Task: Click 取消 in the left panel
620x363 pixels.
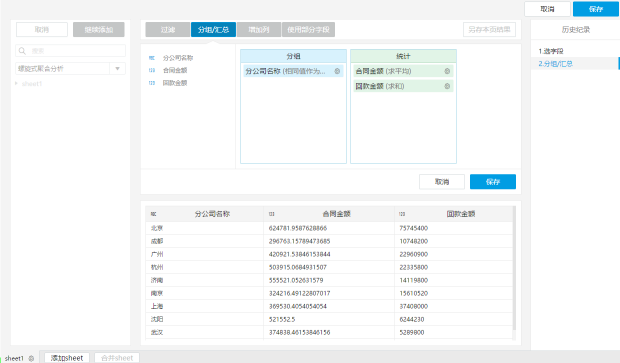Action: coord(42,30)
